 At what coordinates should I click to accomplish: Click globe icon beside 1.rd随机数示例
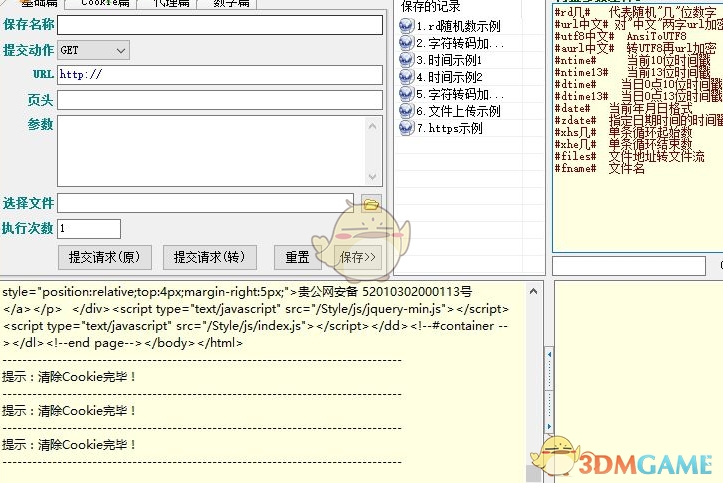pyautogui.click(x=406, y=26)
